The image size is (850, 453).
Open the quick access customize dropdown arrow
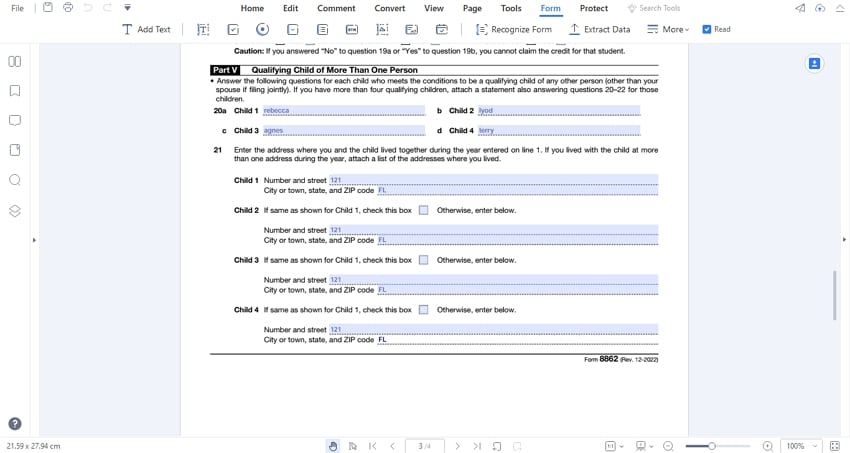[127, 8]
